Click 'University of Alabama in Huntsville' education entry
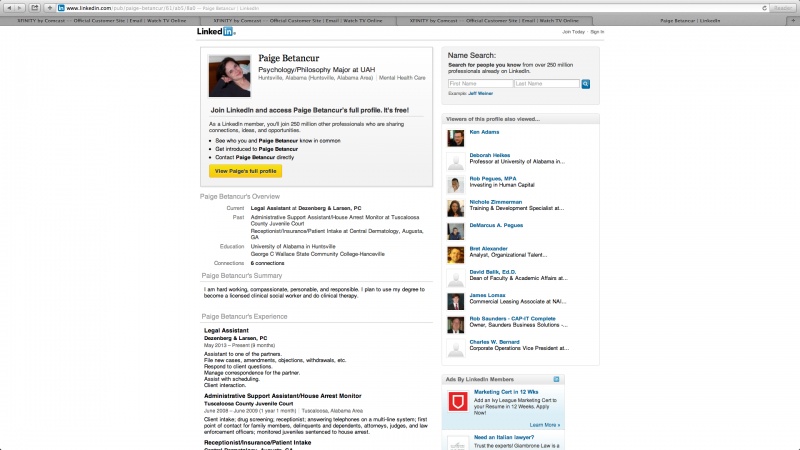 pos(293,246)
